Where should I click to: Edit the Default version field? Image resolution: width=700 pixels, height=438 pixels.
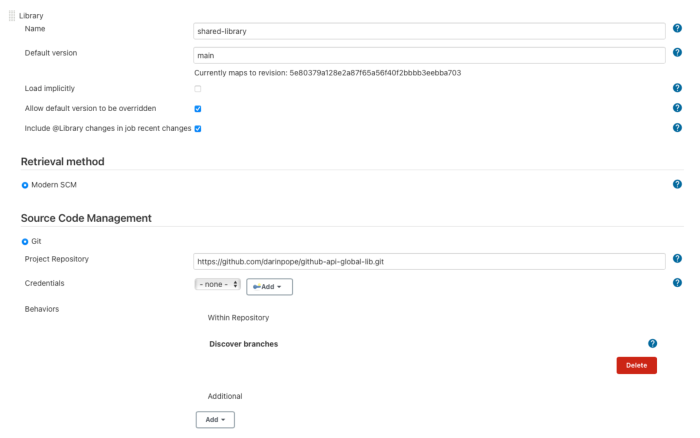[429, 55]
